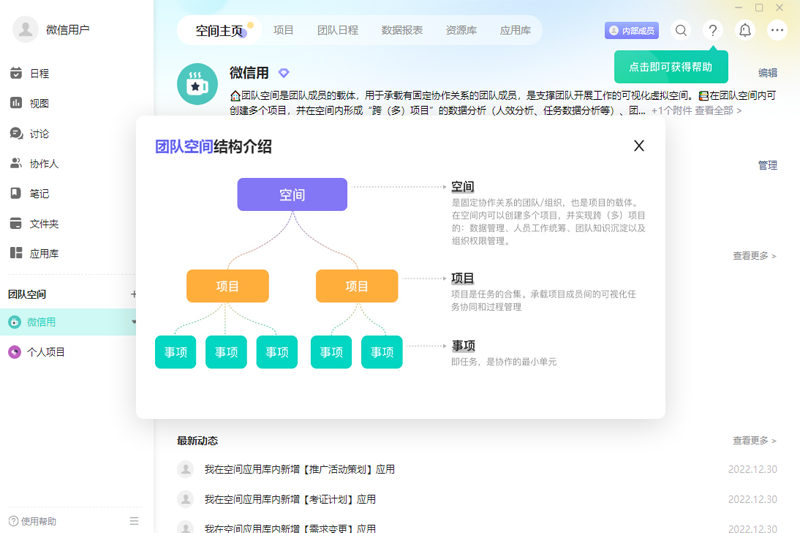Open 文件夹 in the sidebar
The width and height of the screenshot is (800, 533).
[x=43, y=223]
